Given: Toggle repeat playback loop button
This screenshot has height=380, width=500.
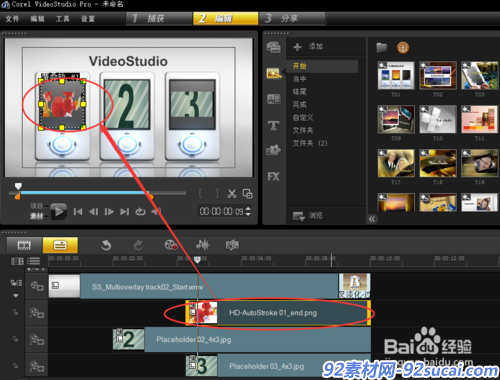Looking at the screenshot, I should click(140, 212).
